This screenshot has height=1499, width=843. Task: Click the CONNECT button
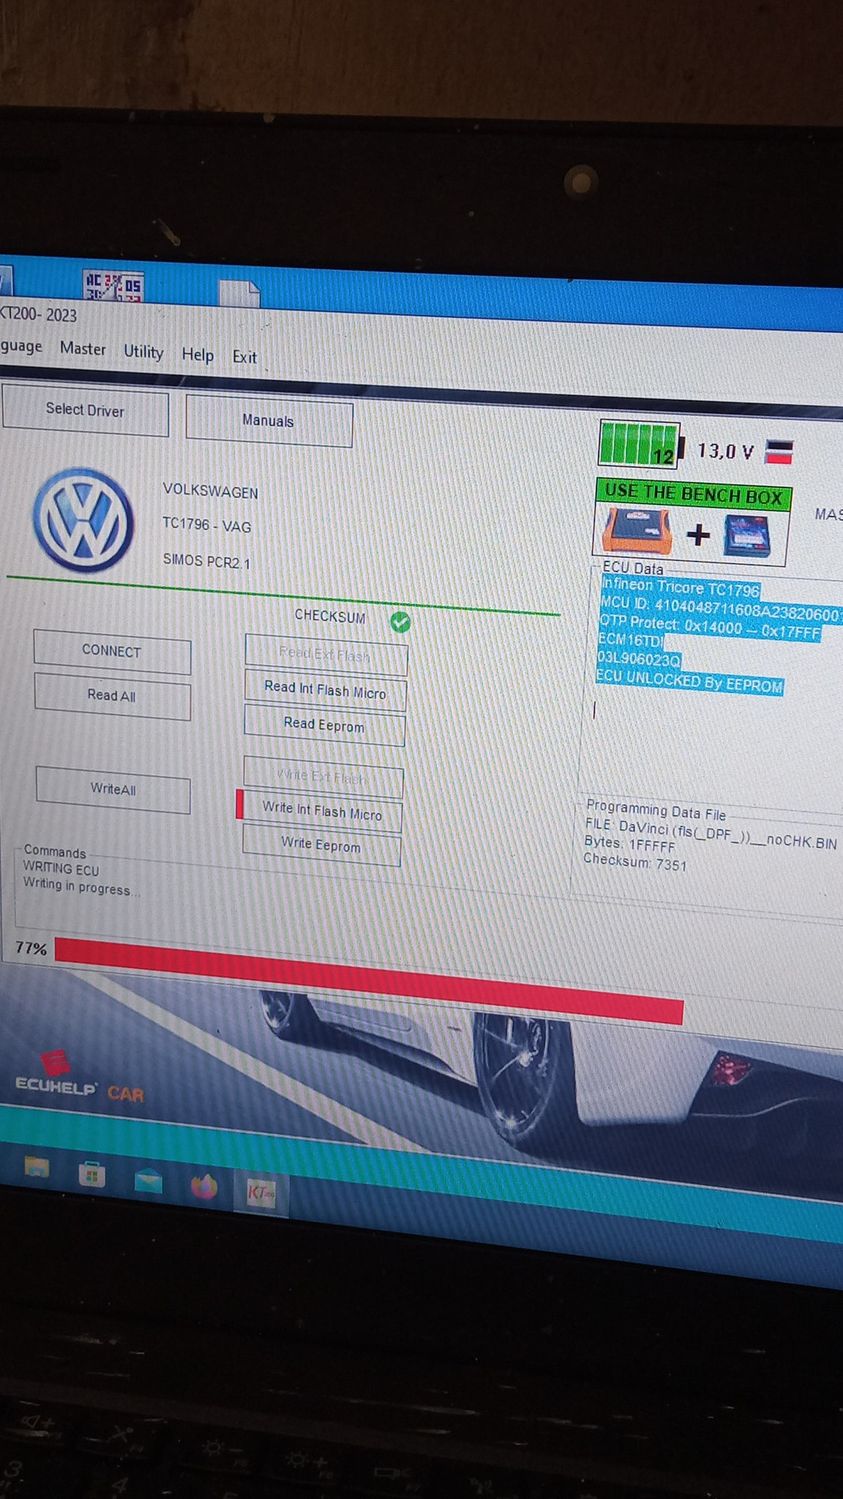pyautogui.click(x=111, y=651)
